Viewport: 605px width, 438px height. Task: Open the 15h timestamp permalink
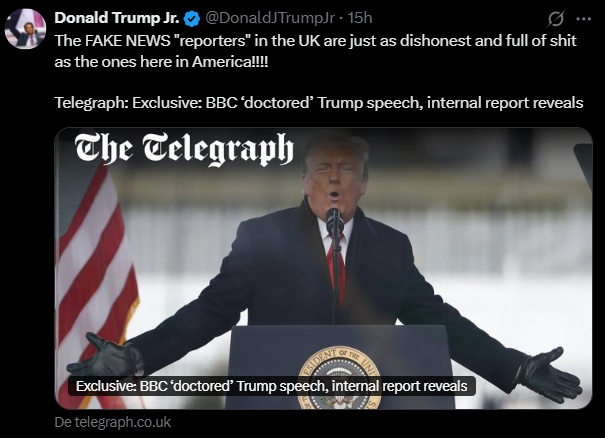[360, 18]
